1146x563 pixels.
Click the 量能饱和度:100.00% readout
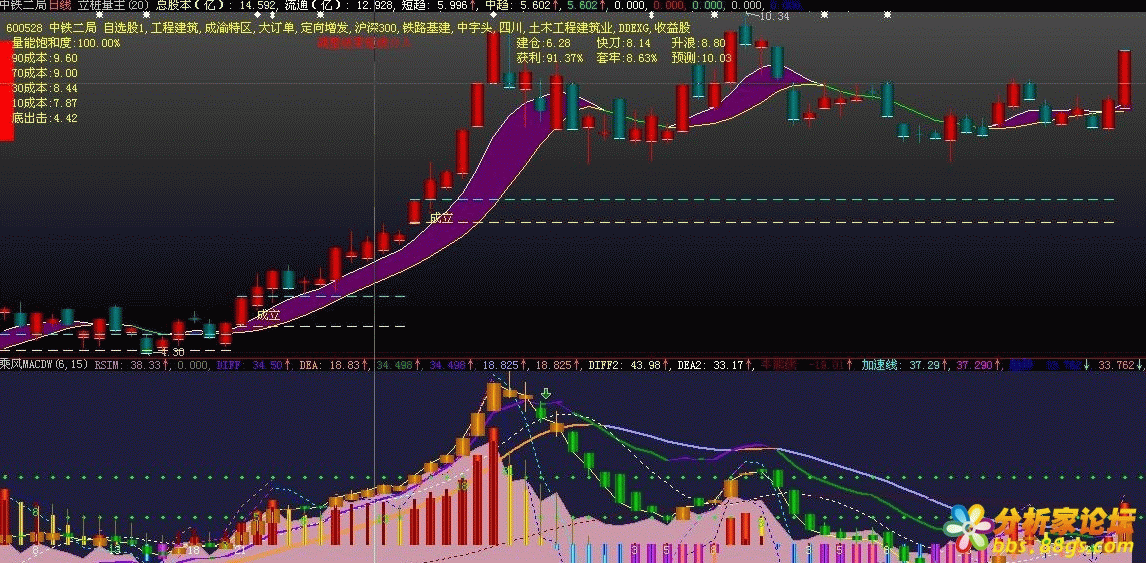[x=66, y=43]
